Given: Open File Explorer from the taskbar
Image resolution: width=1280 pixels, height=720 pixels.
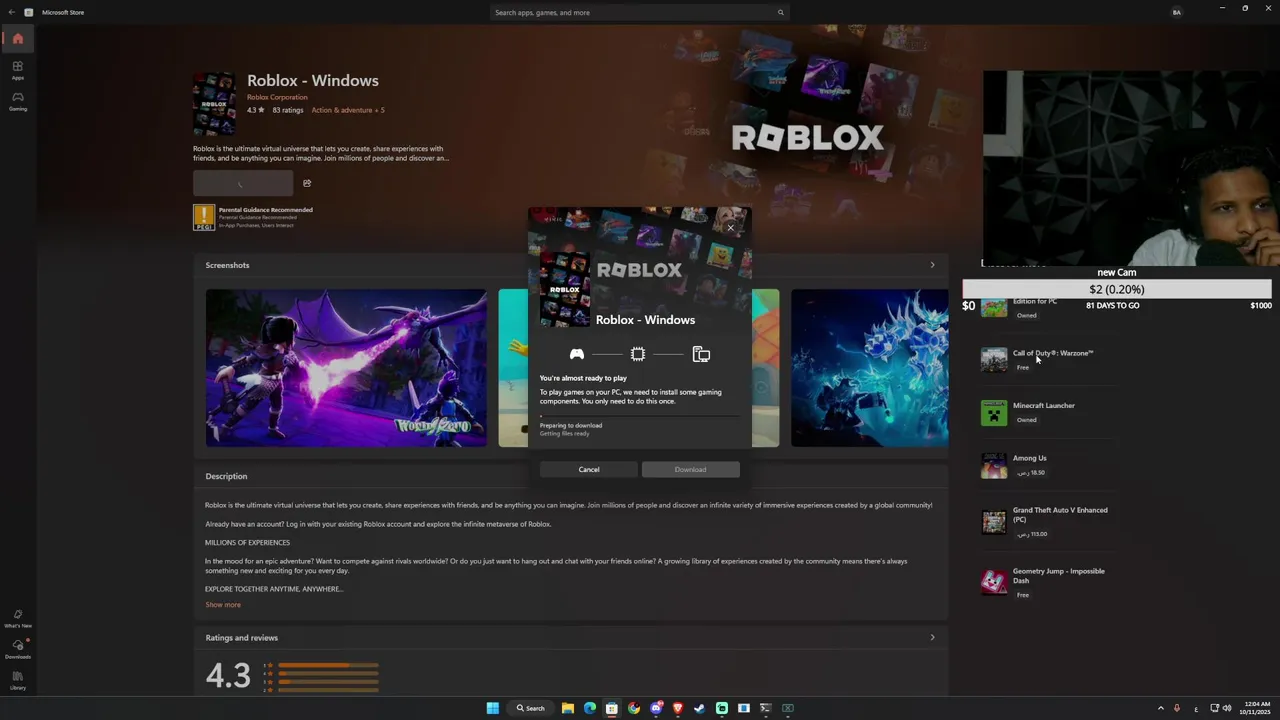Looking at the screenshot, I should point(567,708).
